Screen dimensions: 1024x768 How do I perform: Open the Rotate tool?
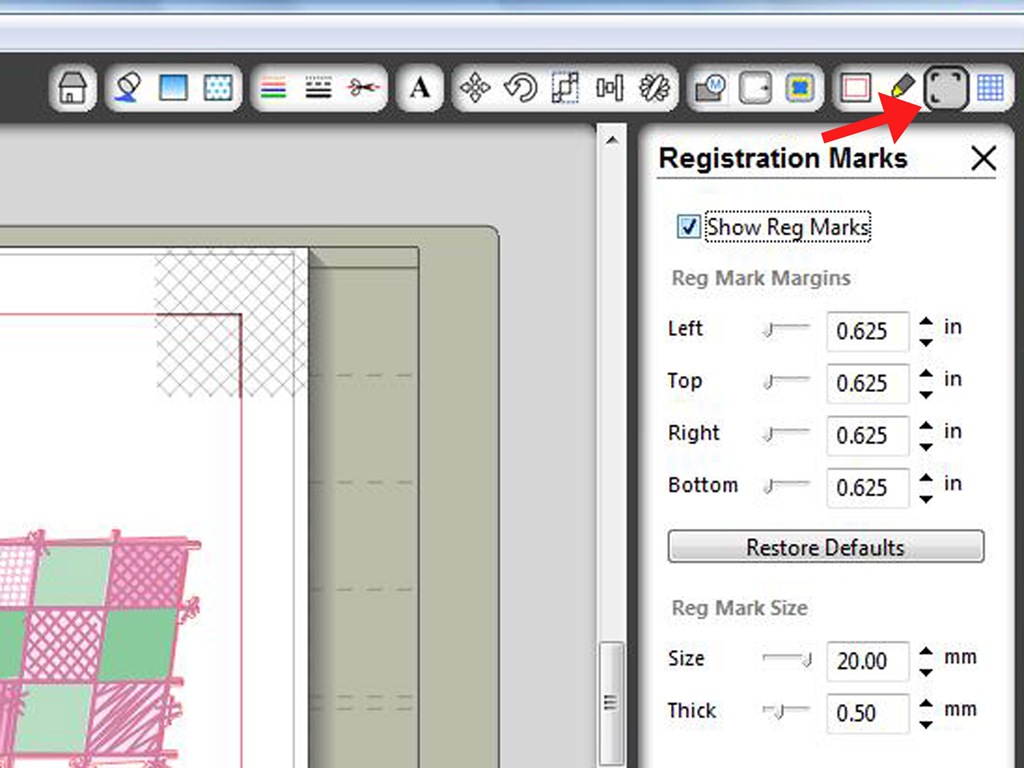520,88
